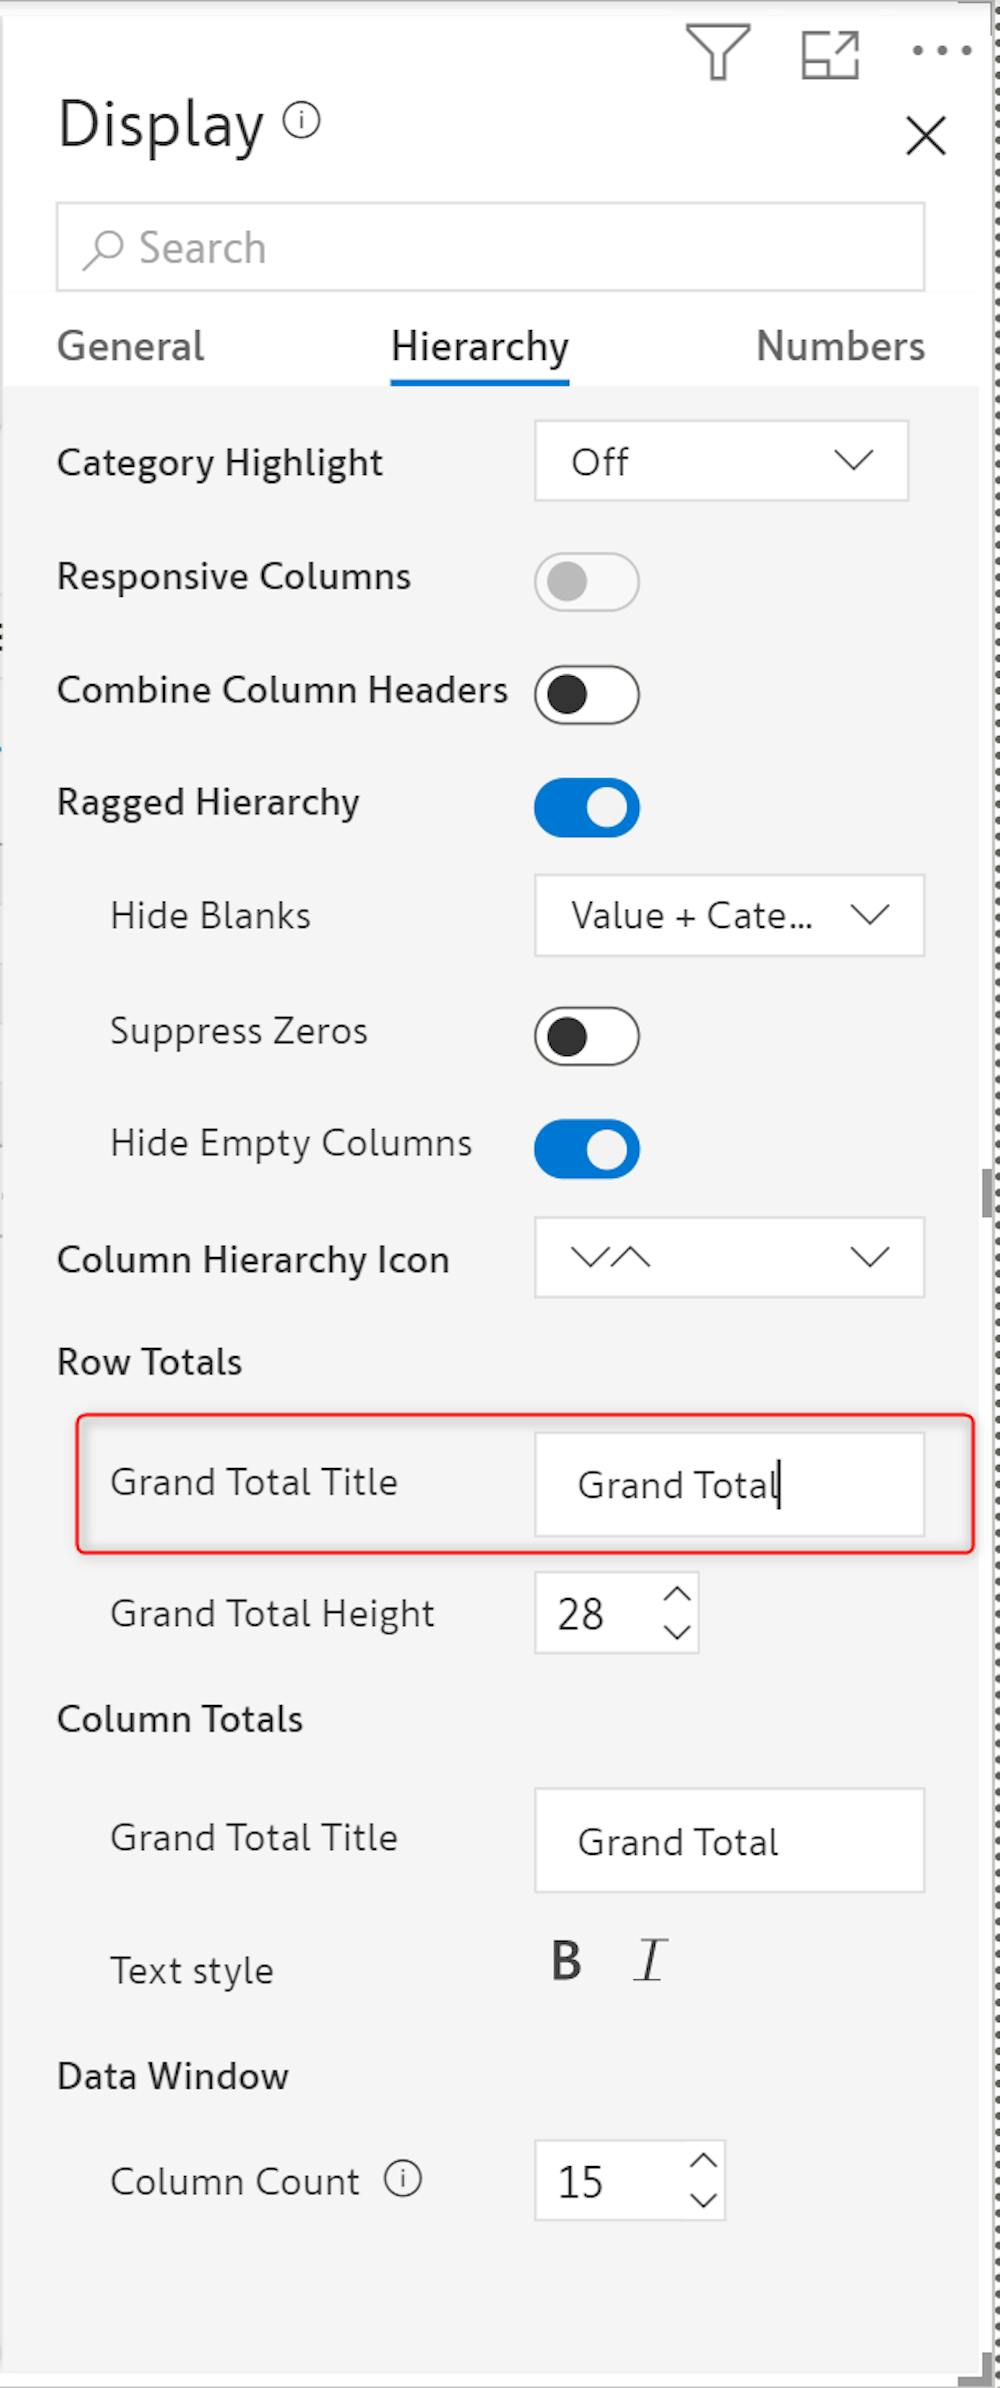Open the more options ellipsis menu
Viewport: 1000px width, 2388px height.
(941, 50)
